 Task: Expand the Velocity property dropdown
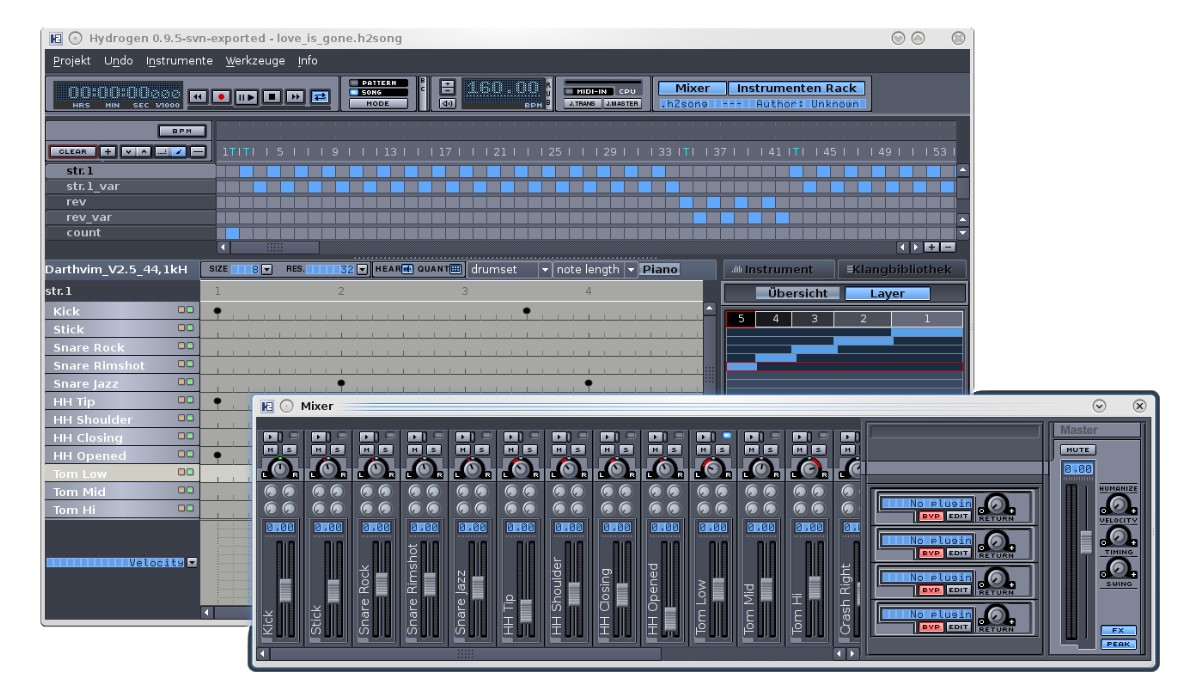[x=192, y=563]
